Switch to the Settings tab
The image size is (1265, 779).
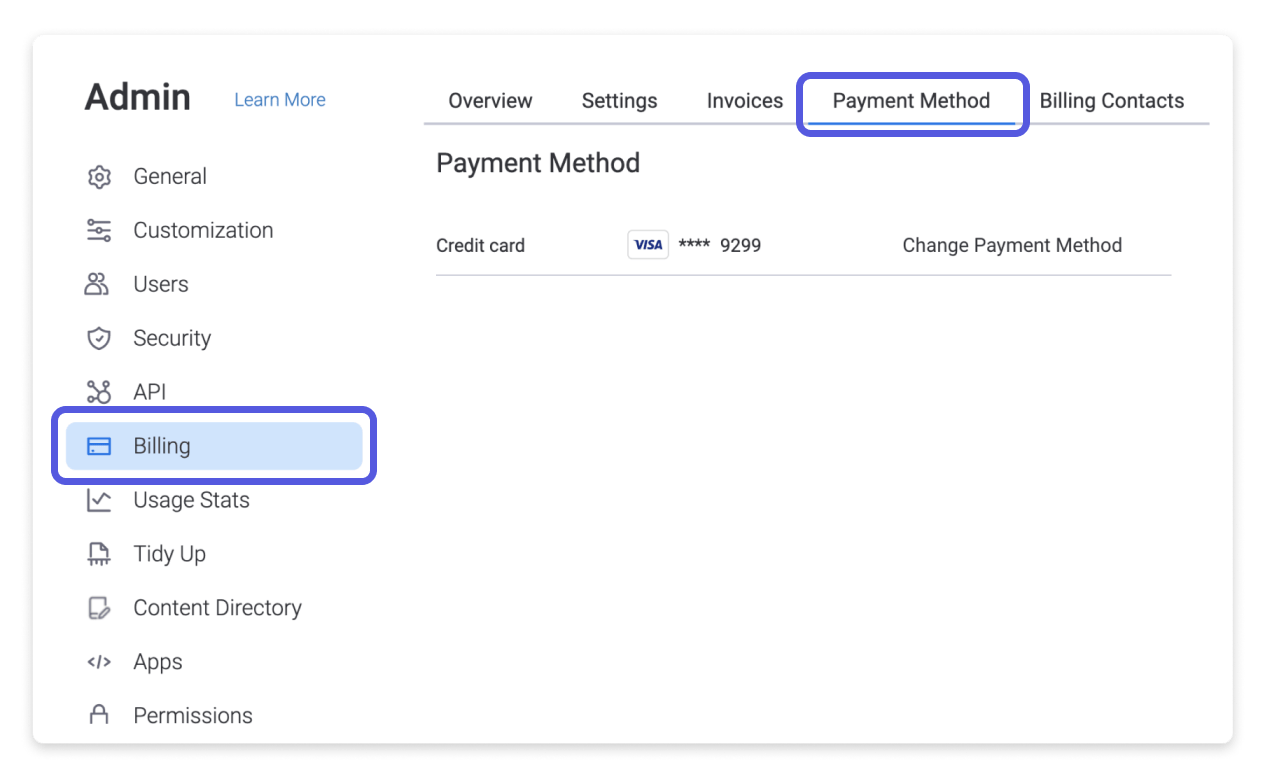click(x=619, y=100)
